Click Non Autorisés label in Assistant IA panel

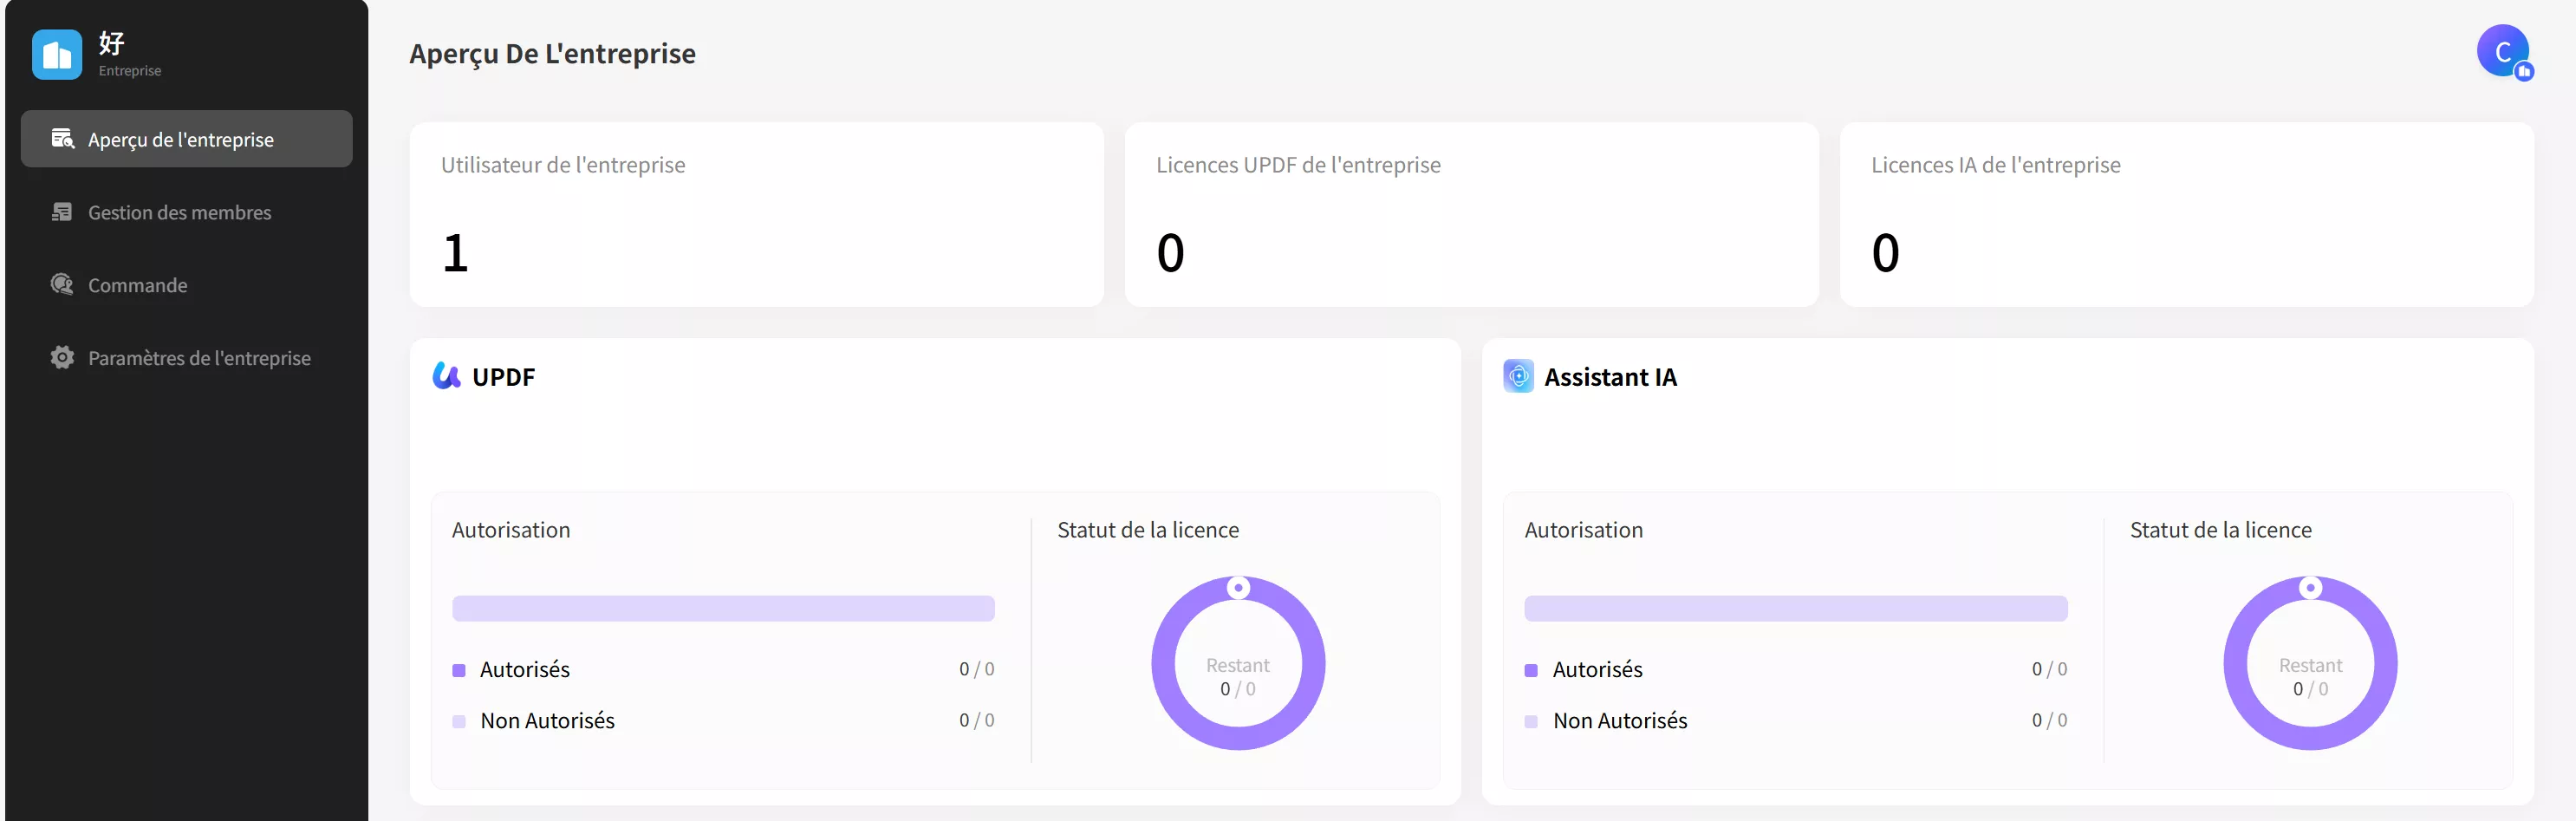pos(1620,721)
